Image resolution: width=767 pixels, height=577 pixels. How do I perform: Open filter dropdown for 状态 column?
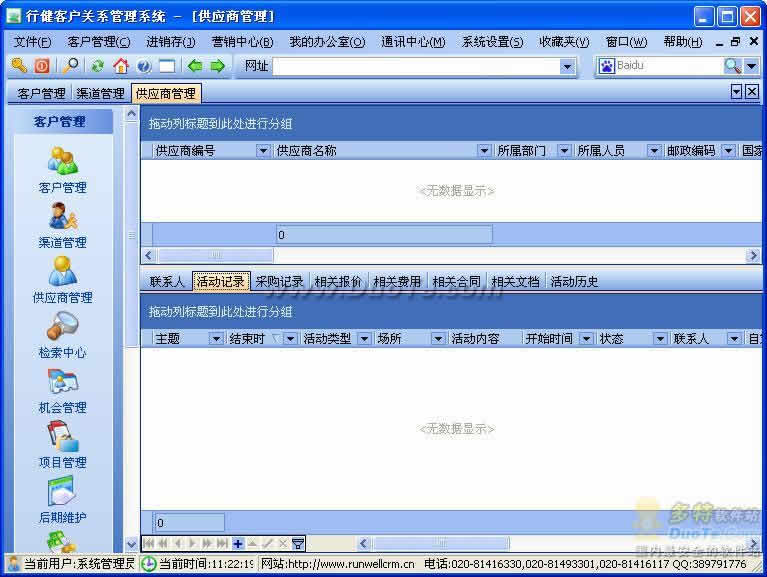660,338
